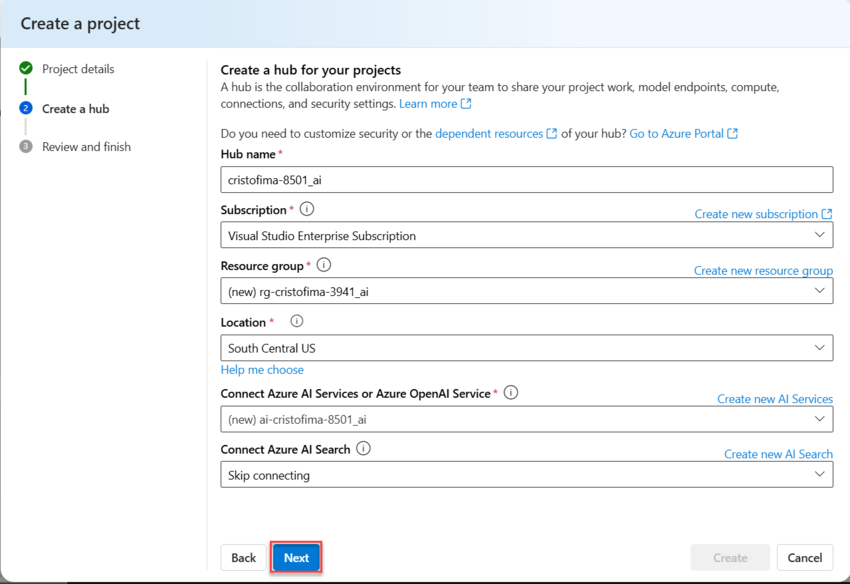Click the Subscription info icon
The height and width of the screenshot is (584, 850).
click(x=307, y=210)
